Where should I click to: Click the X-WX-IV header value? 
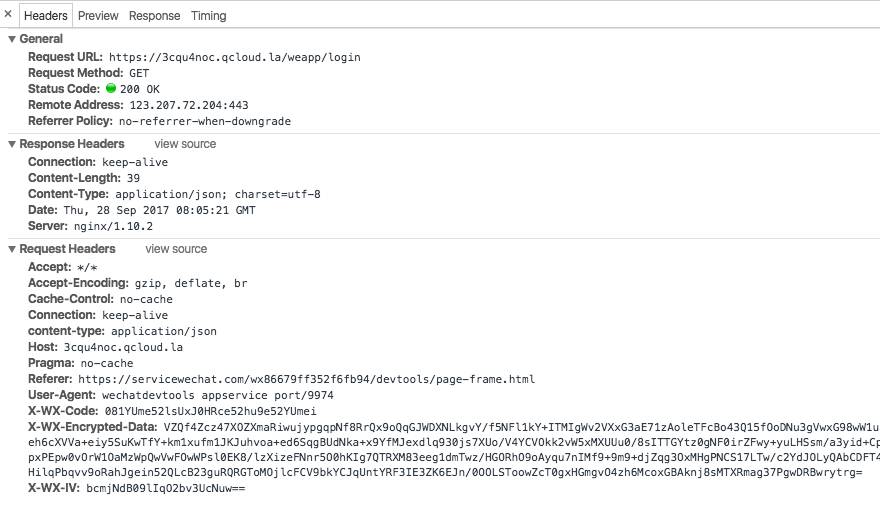tap(166, 488)
